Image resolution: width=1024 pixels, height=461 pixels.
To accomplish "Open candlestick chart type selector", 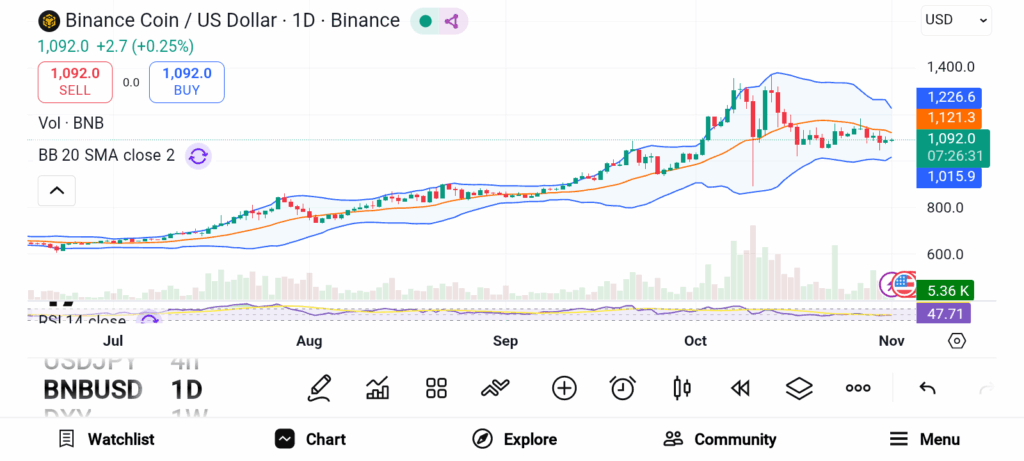I will click(682, 388).
